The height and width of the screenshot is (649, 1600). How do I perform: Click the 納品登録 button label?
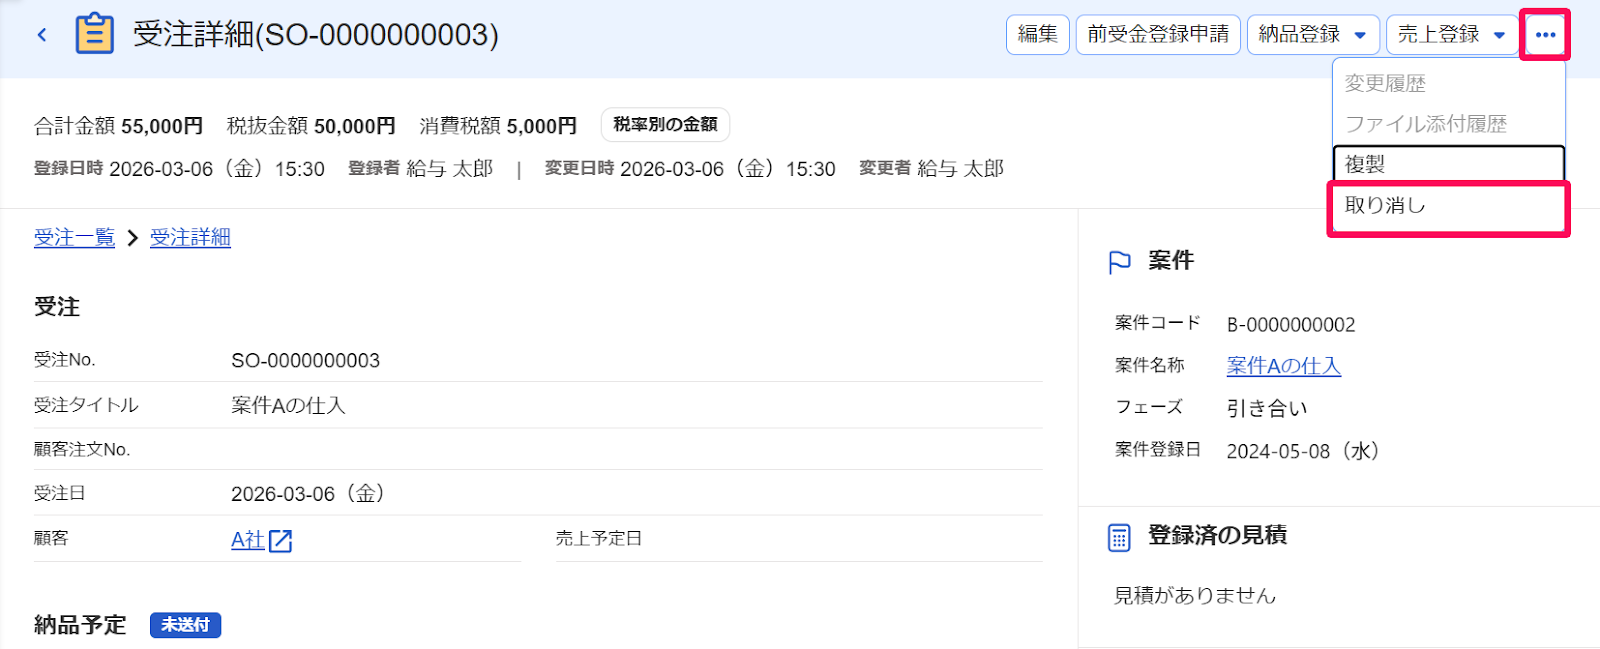click(1299, 35)
